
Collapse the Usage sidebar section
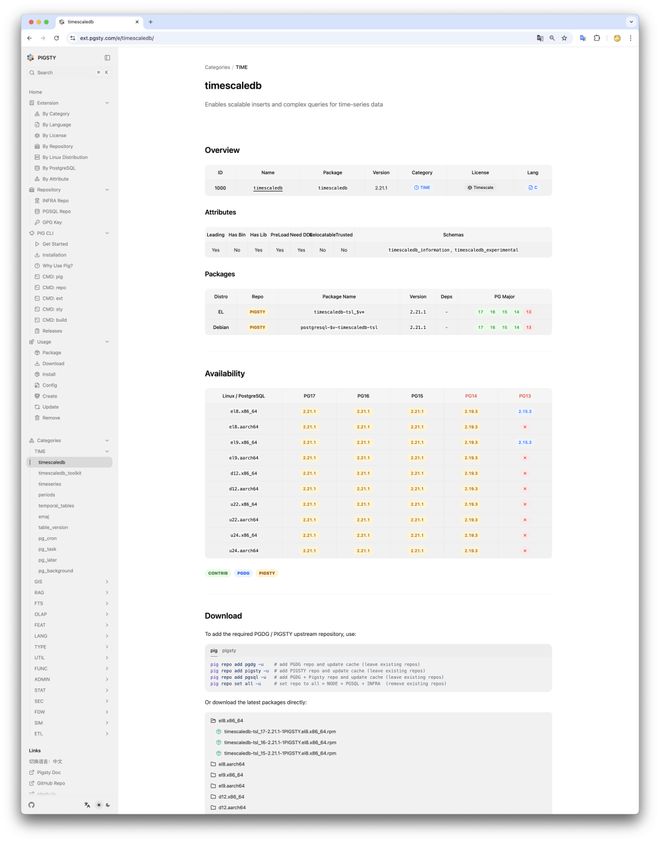tap(107, 342)
